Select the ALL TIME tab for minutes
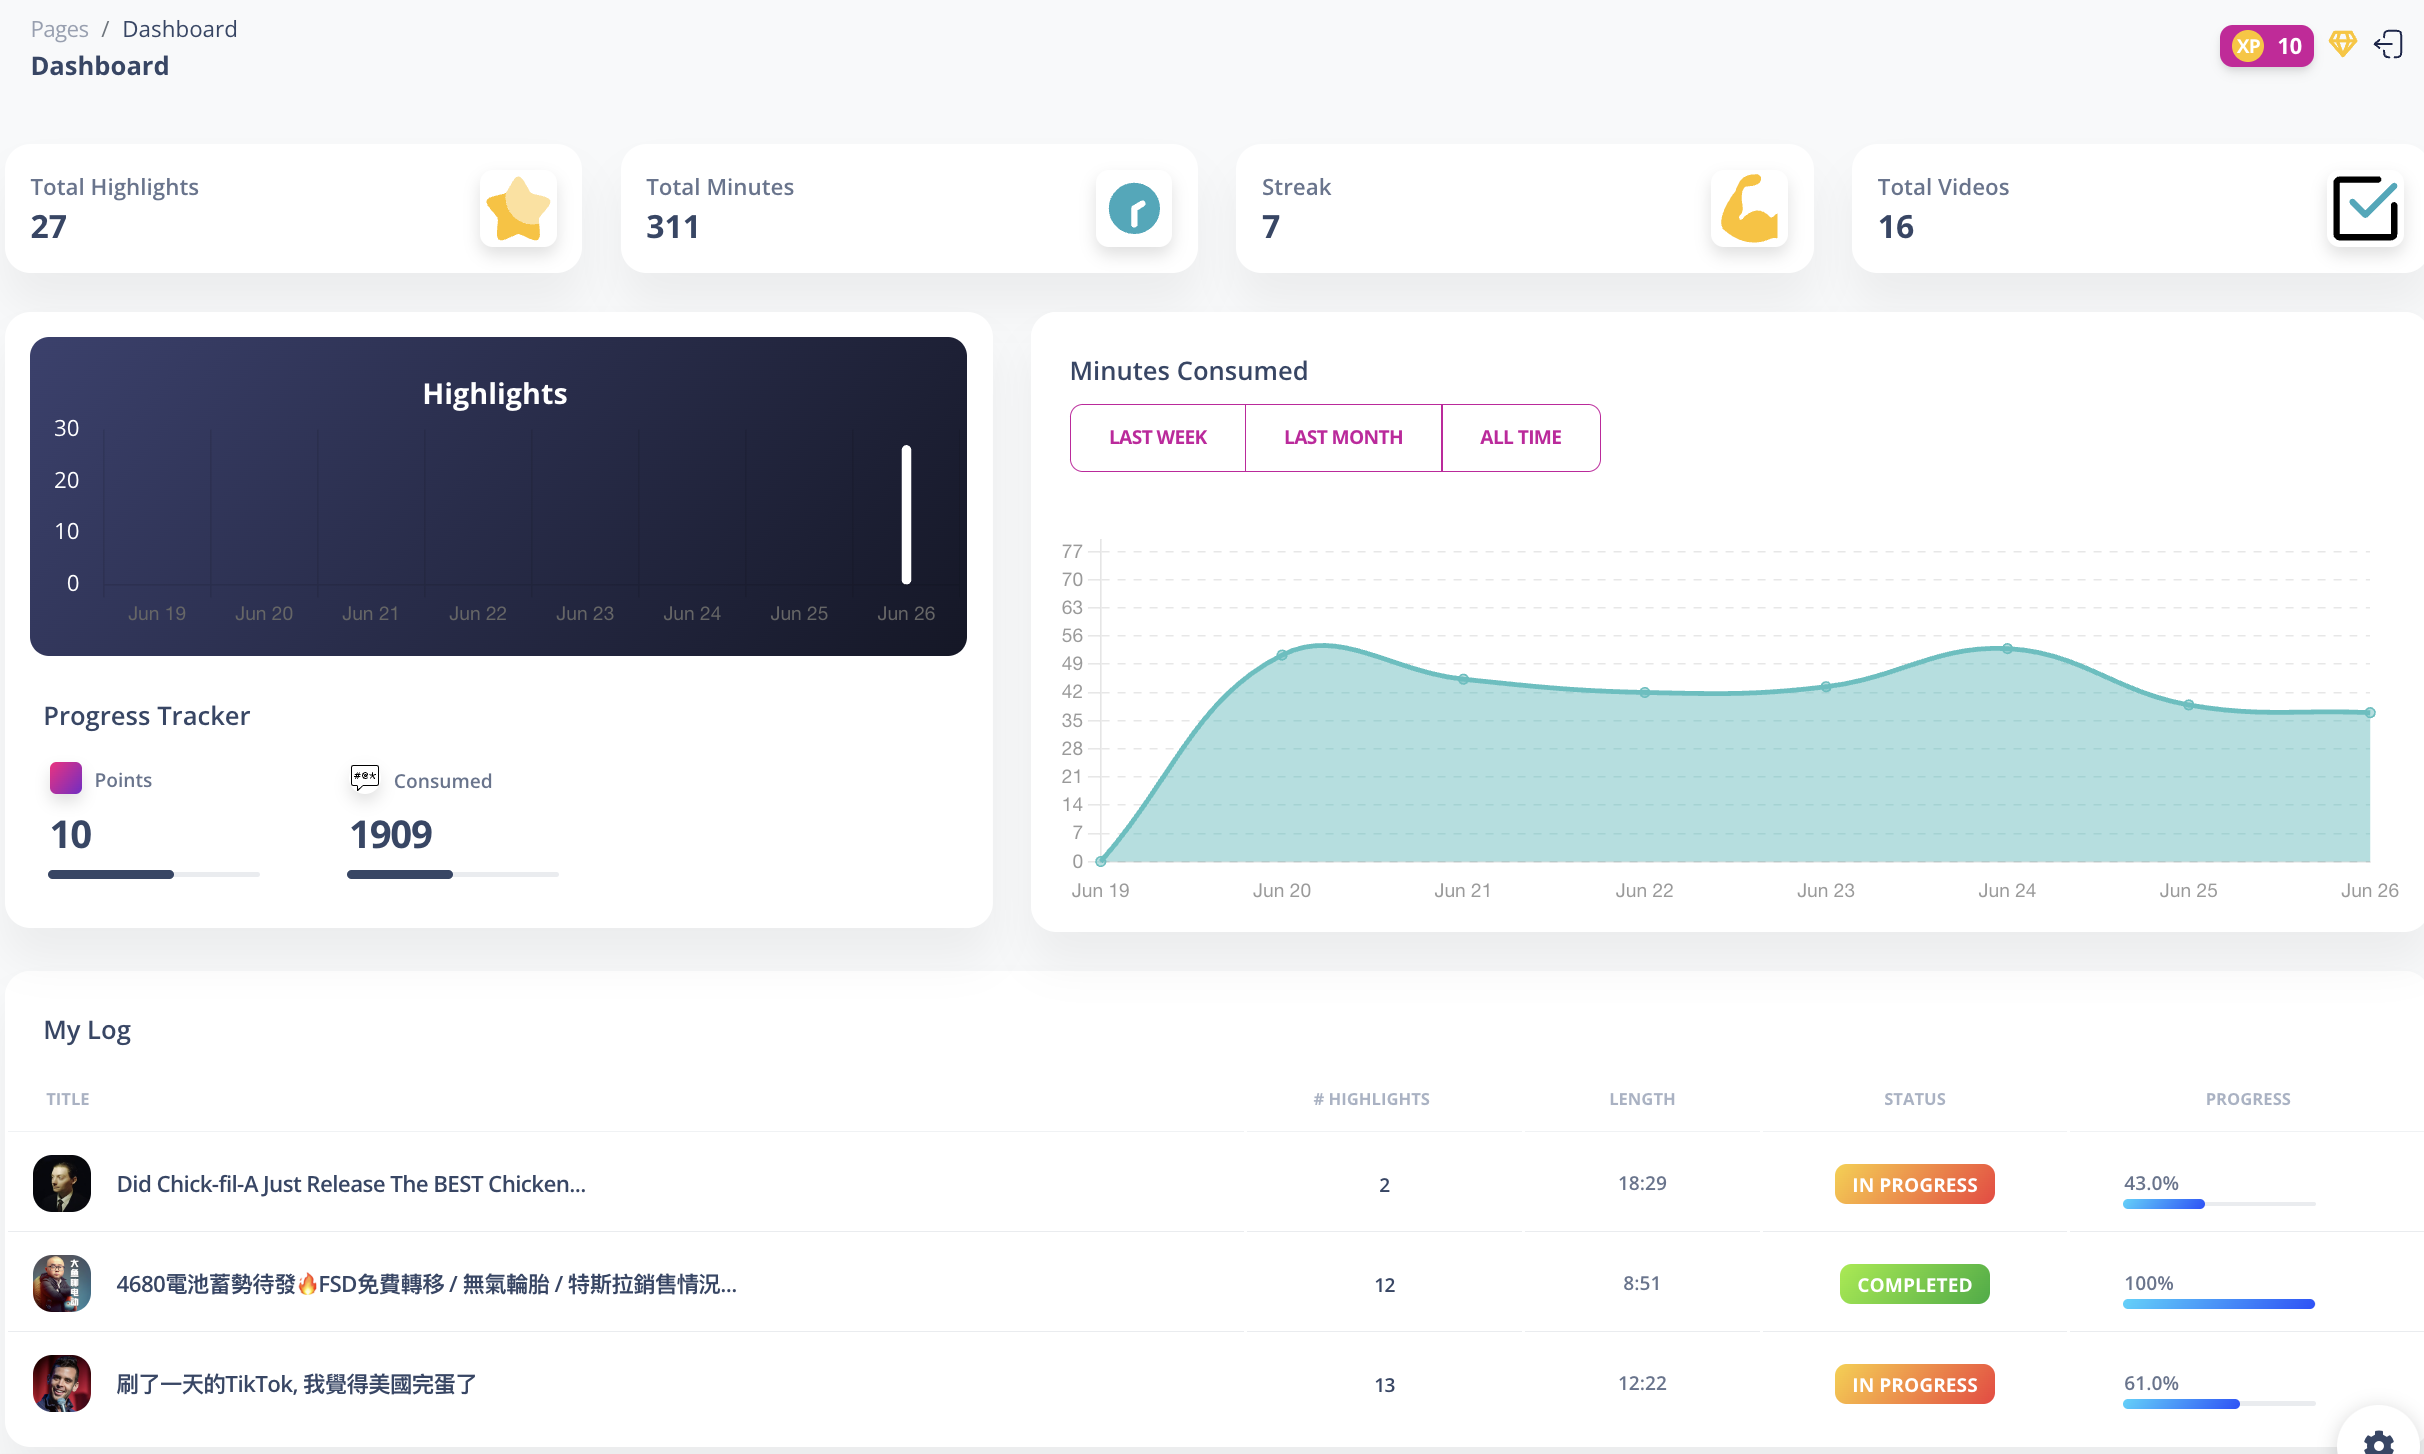This screenshot has width=2424, height=1454. pyautogui.click(x=1519, y=436)
